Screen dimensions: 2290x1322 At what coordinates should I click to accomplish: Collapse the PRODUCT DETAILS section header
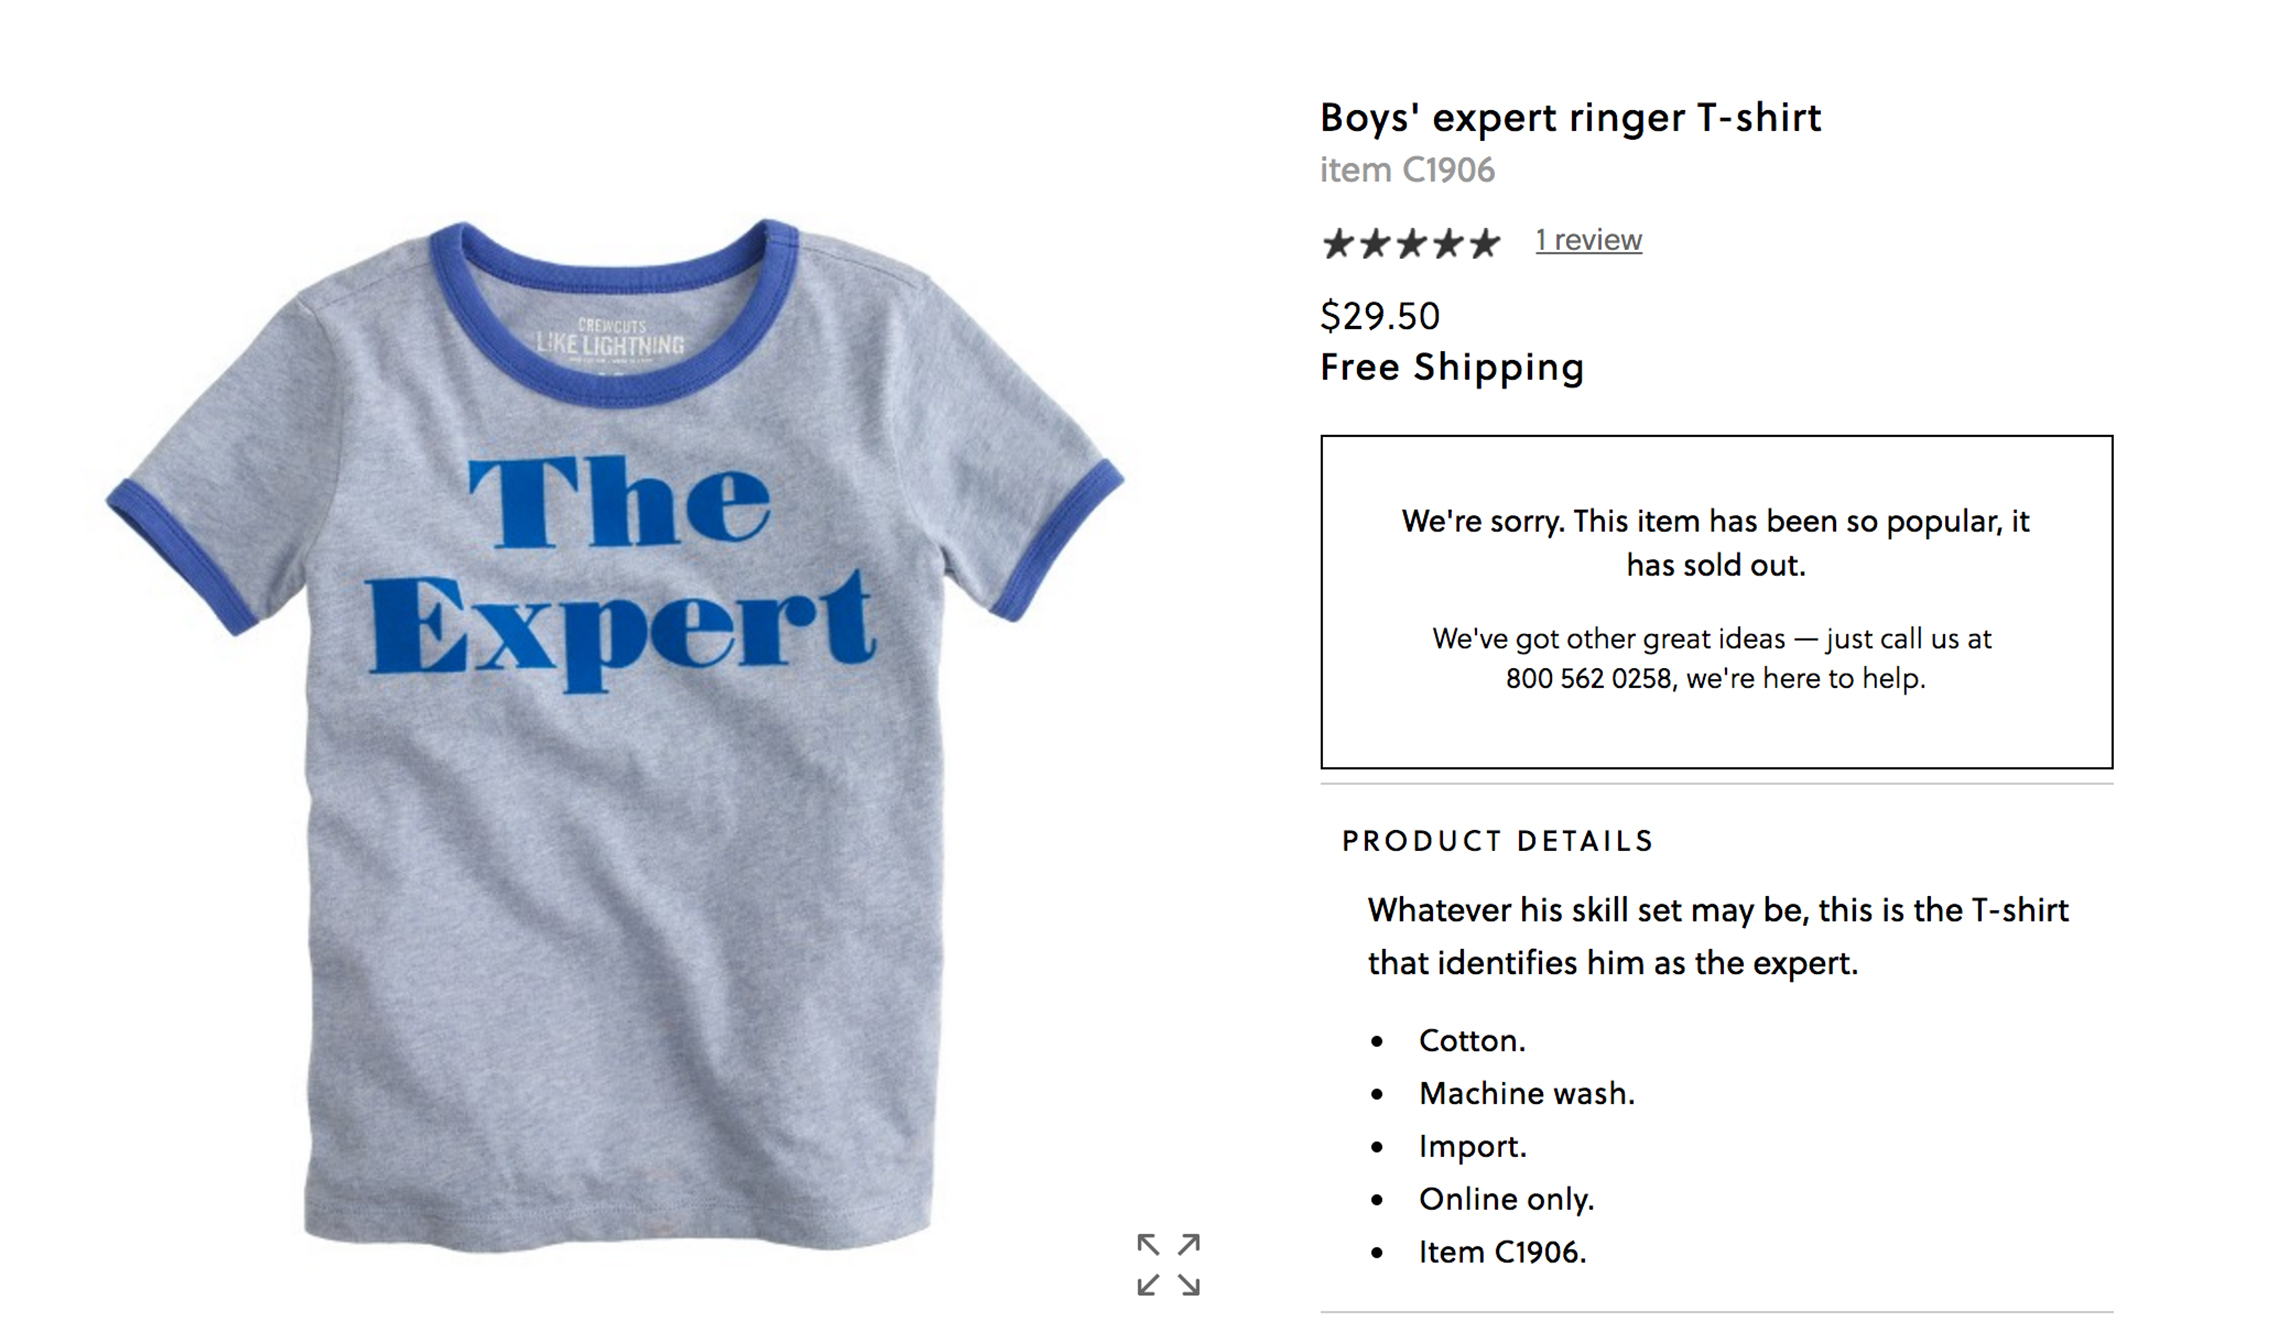point(1497,841)
